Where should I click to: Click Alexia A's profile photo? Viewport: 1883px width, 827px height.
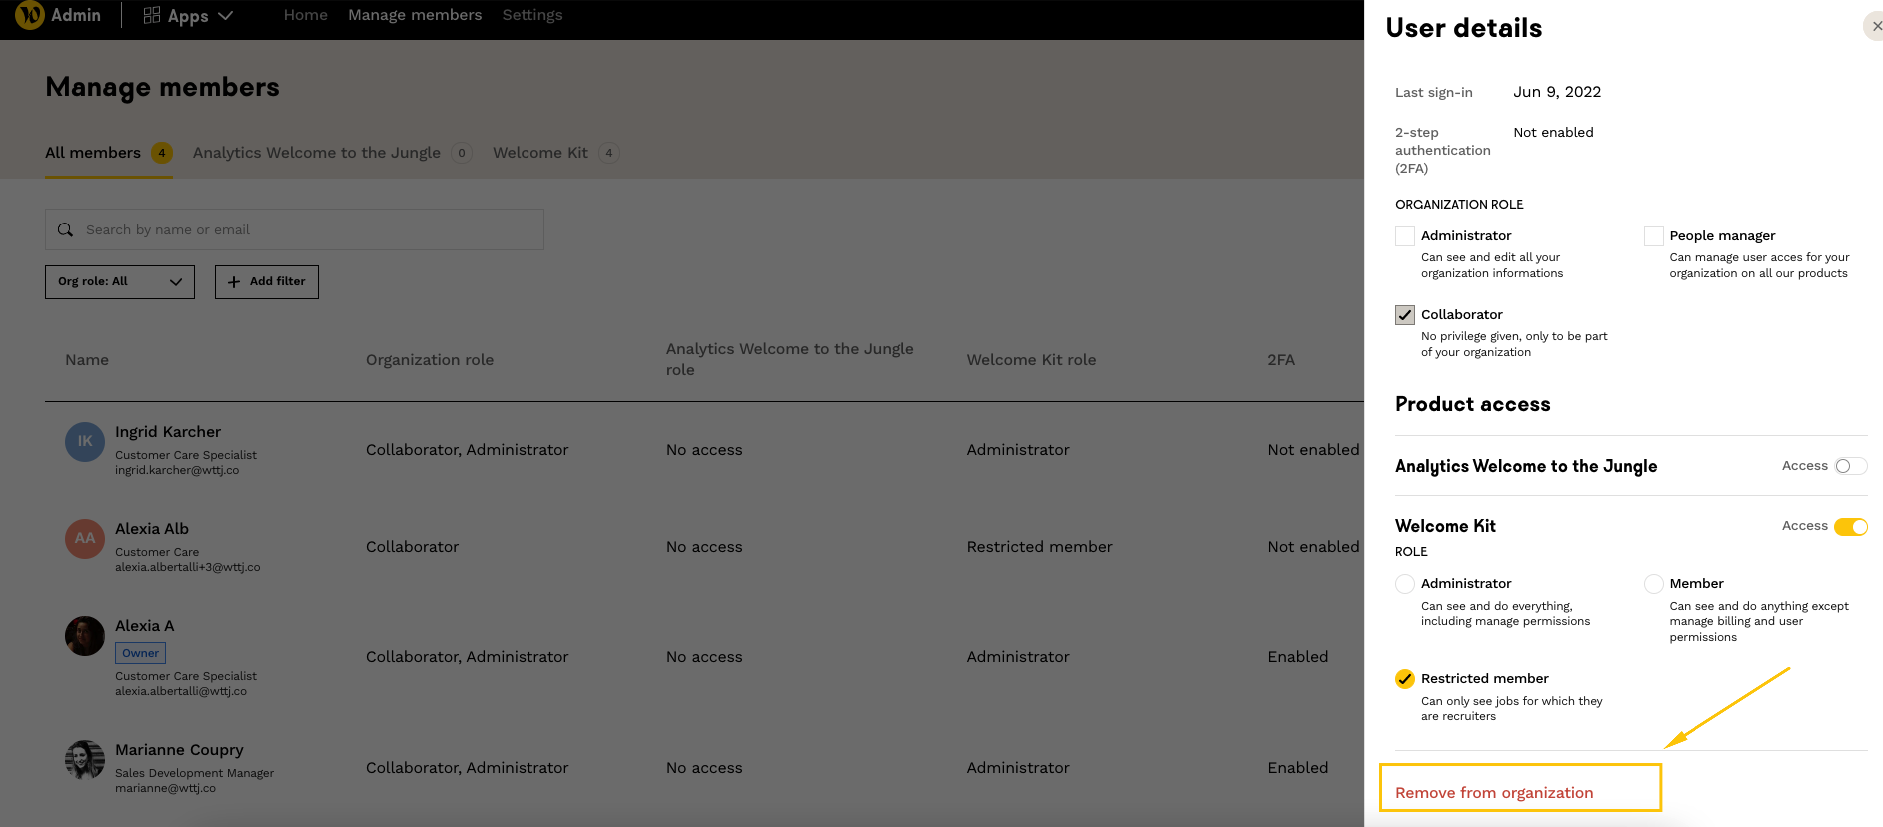pyautogui.click(x=85, y=635)
